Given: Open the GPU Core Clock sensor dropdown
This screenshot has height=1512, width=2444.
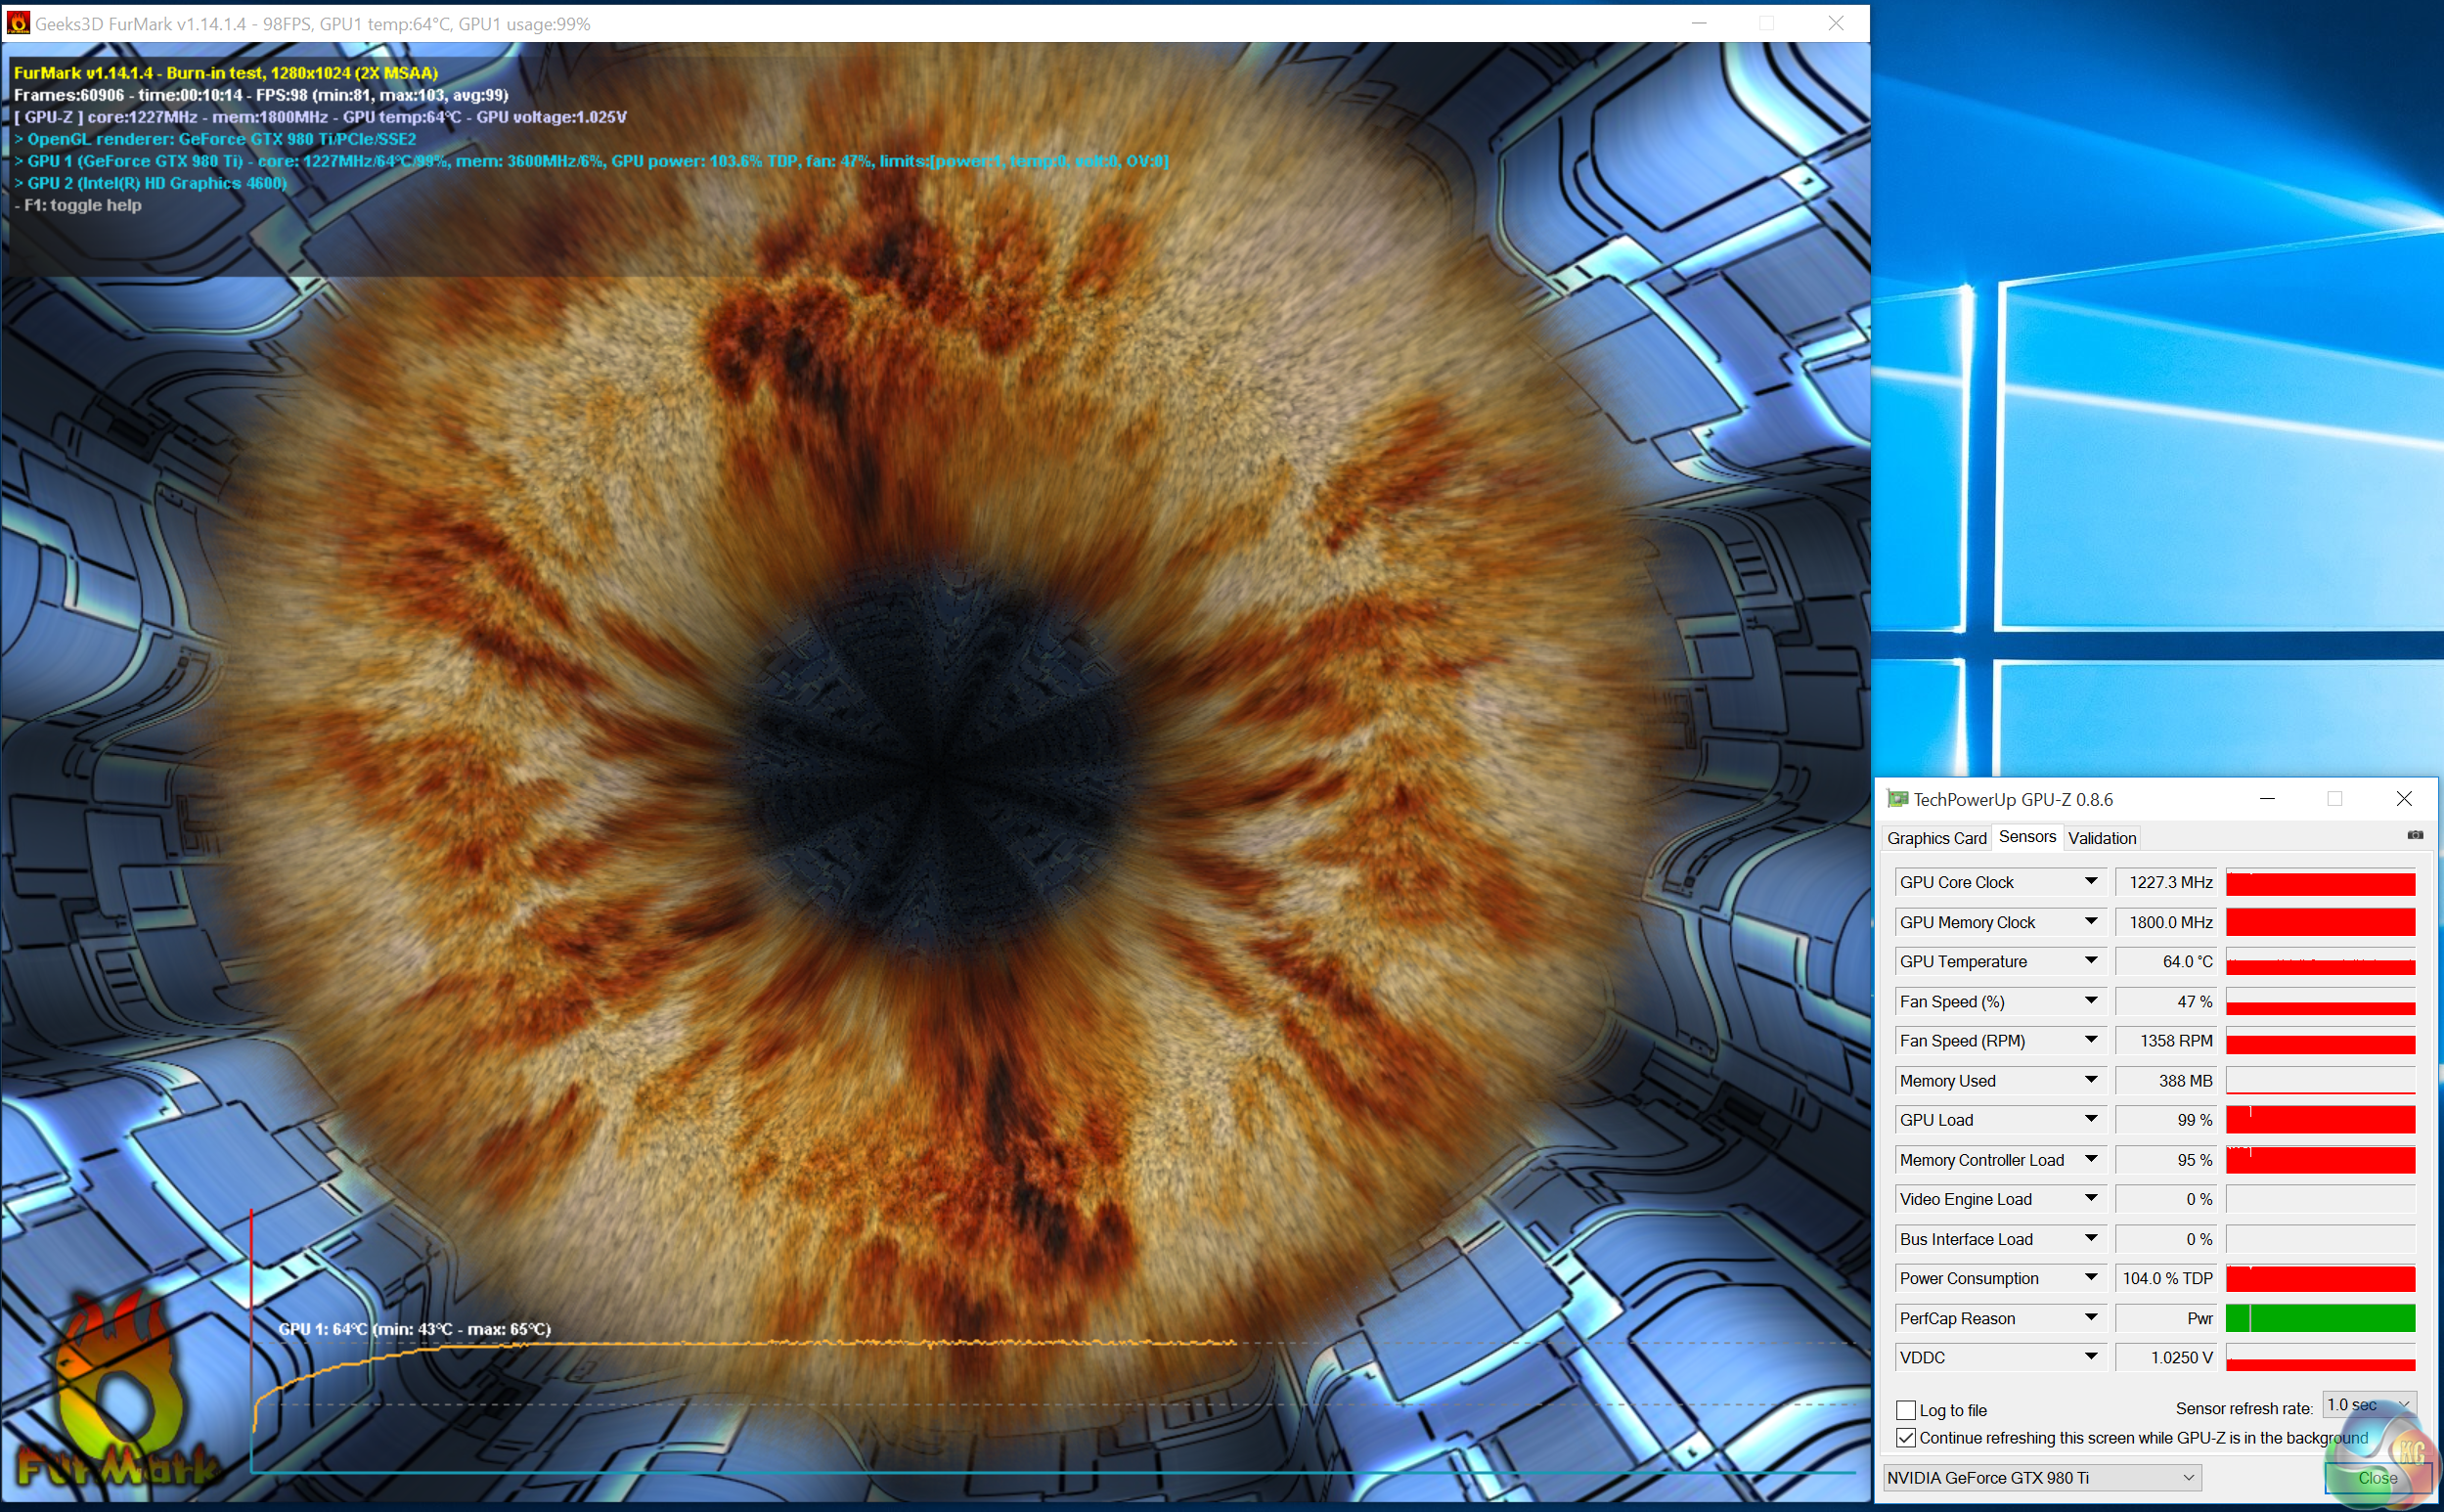Looking at the screenshot, I should click(2091, 882).
